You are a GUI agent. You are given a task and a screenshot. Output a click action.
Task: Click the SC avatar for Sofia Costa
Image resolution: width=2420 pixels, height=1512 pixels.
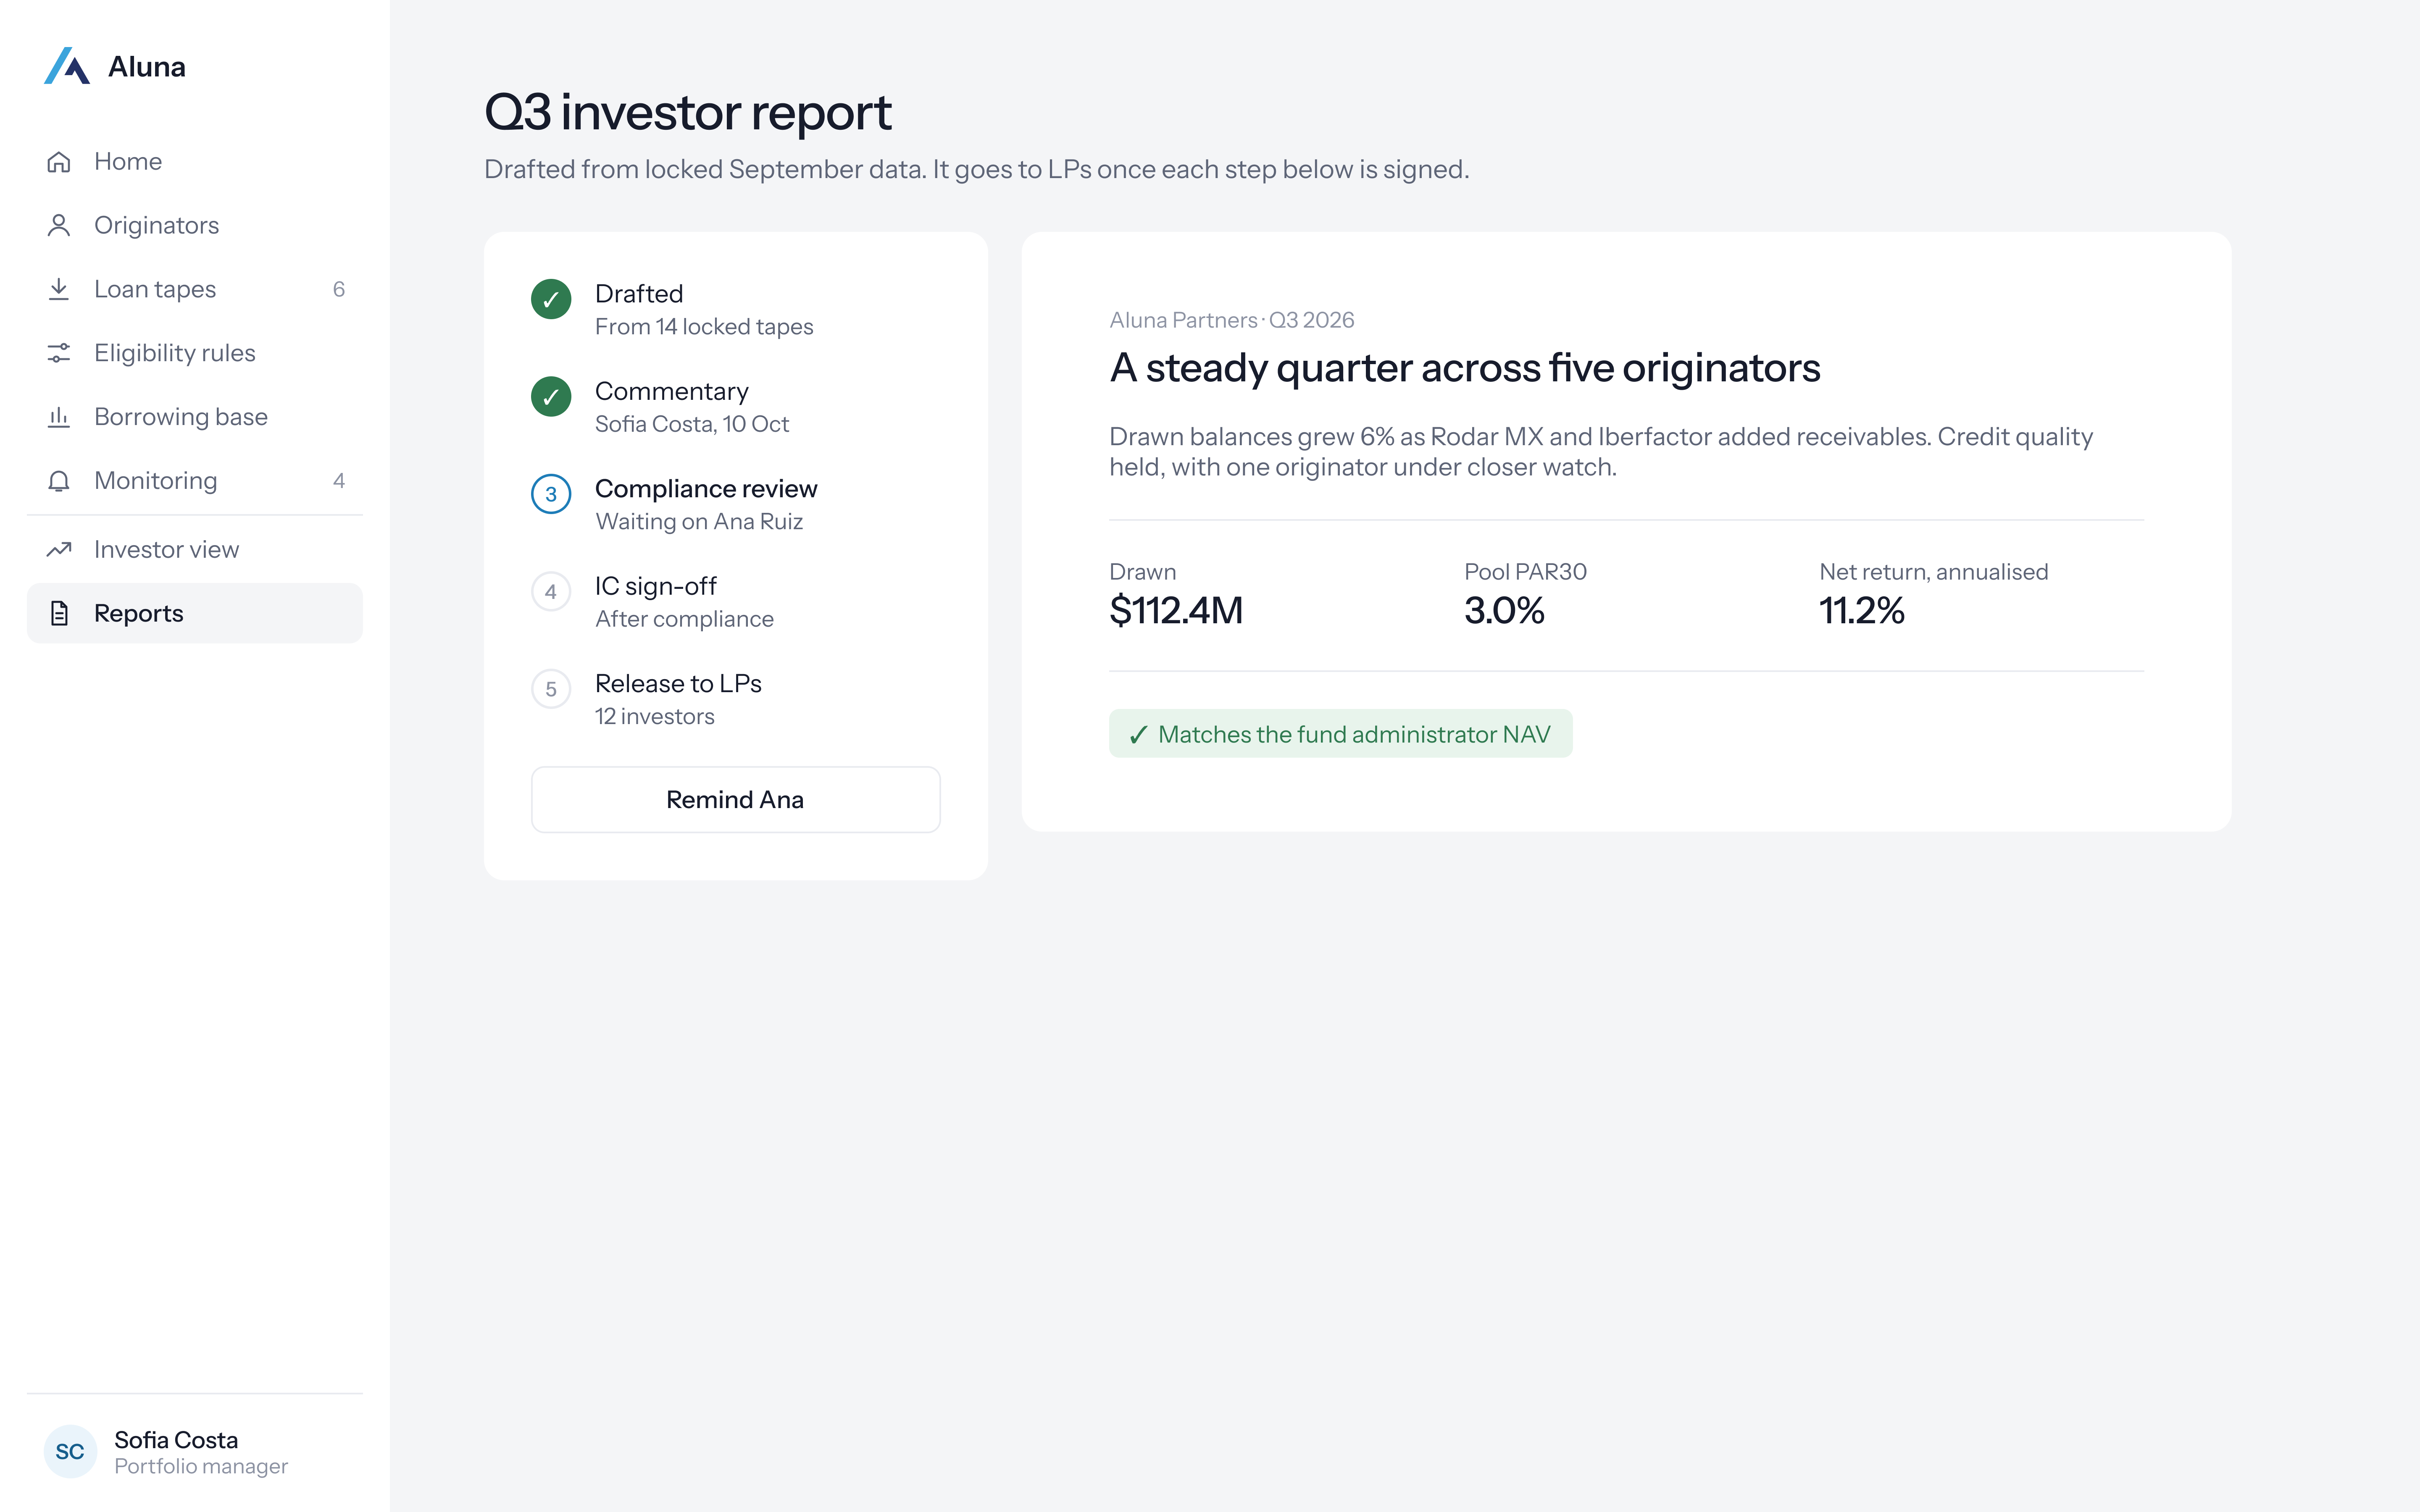[70, 1451]
